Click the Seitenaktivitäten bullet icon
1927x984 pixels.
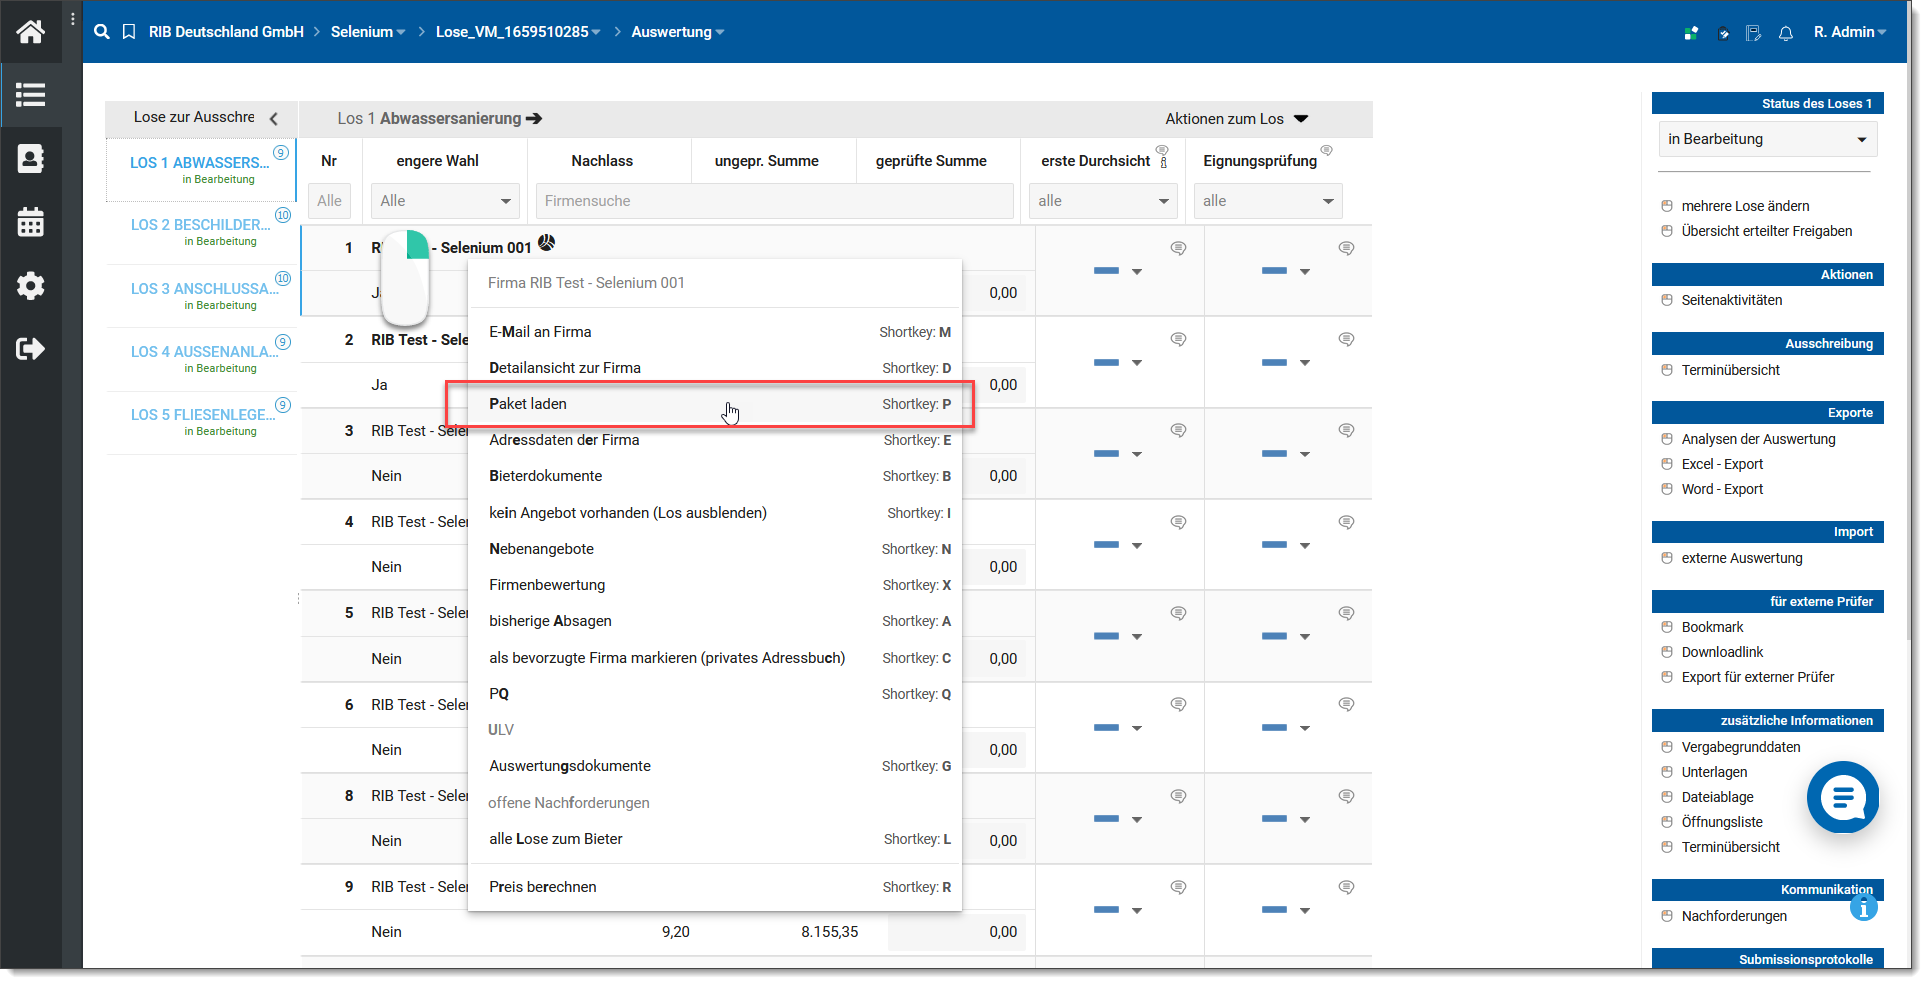[1667, 300]
